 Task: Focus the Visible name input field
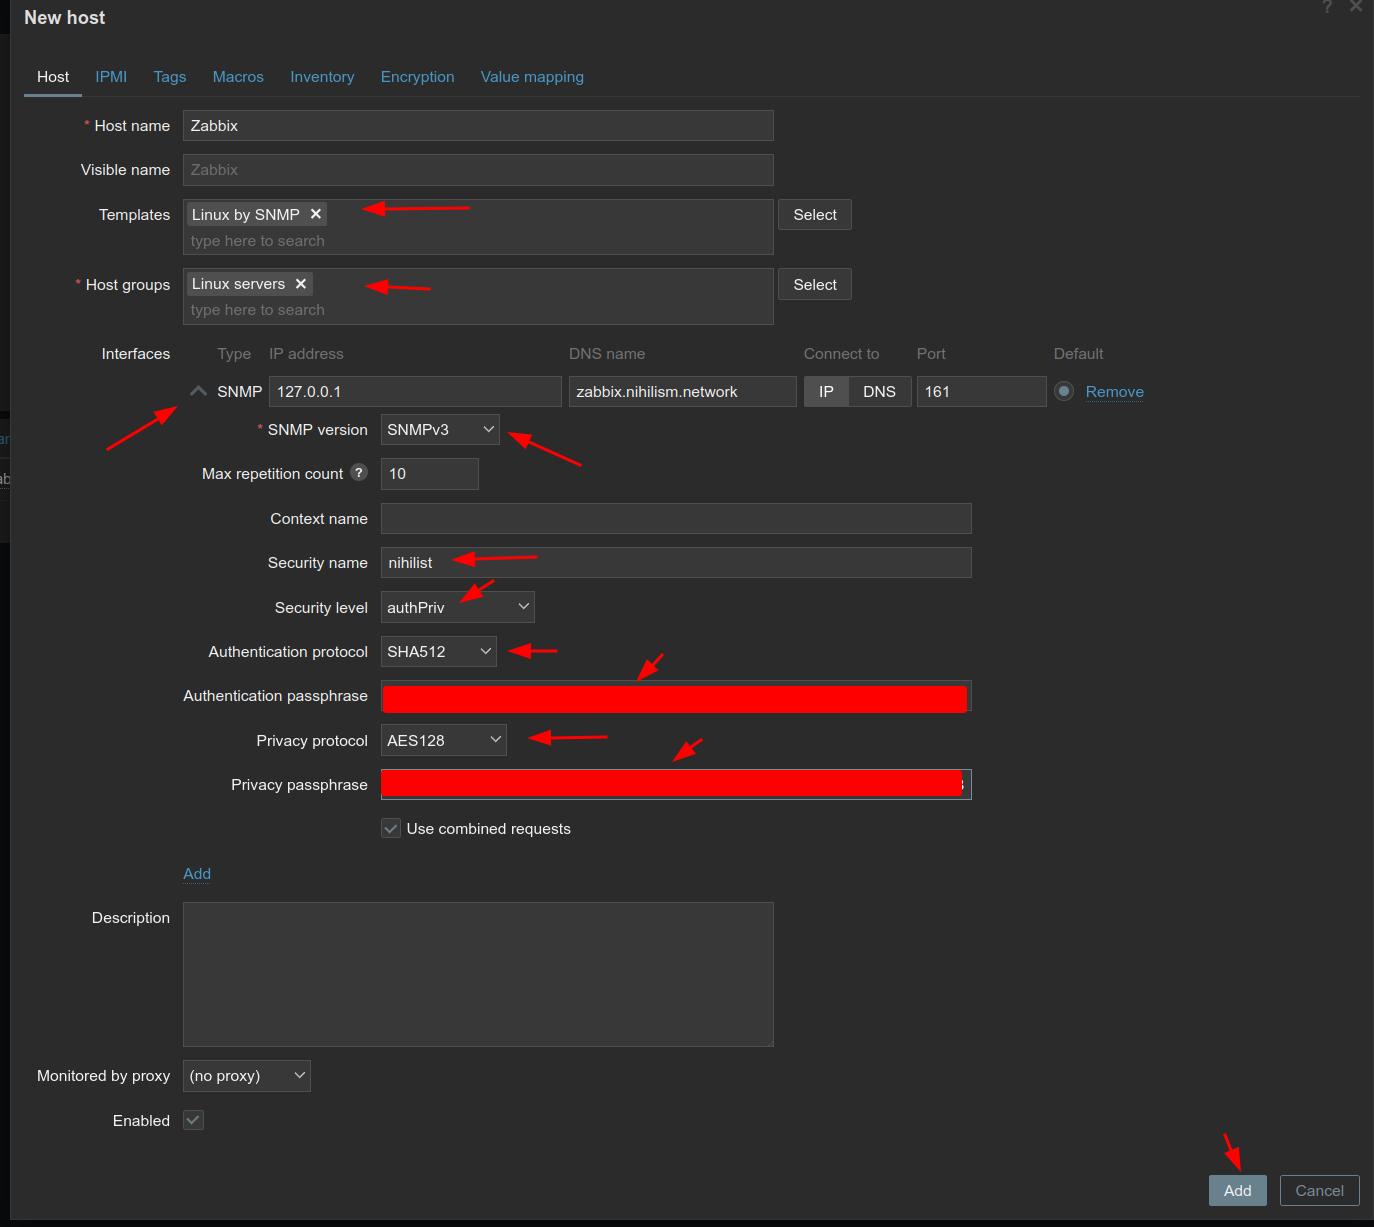[478, 170]
